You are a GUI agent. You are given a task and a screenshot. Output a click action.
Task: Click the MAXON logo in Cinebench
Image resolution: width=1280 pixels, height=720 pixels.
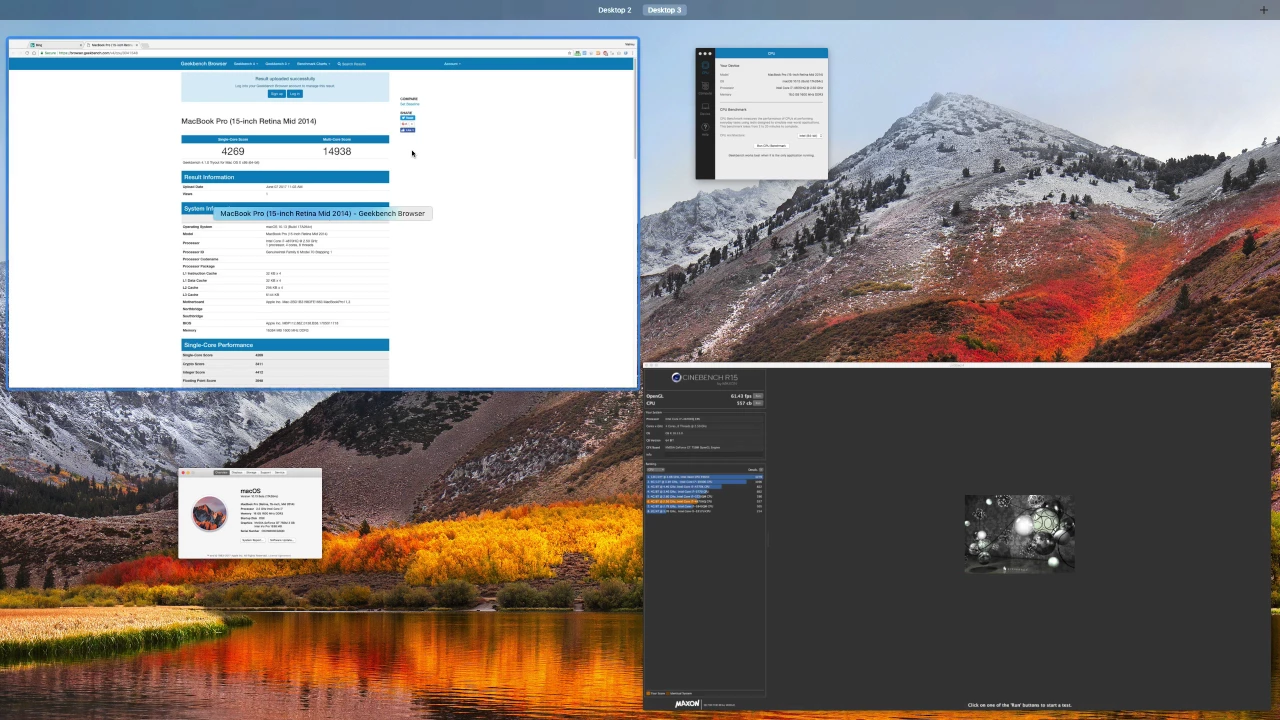click(688, 704)
